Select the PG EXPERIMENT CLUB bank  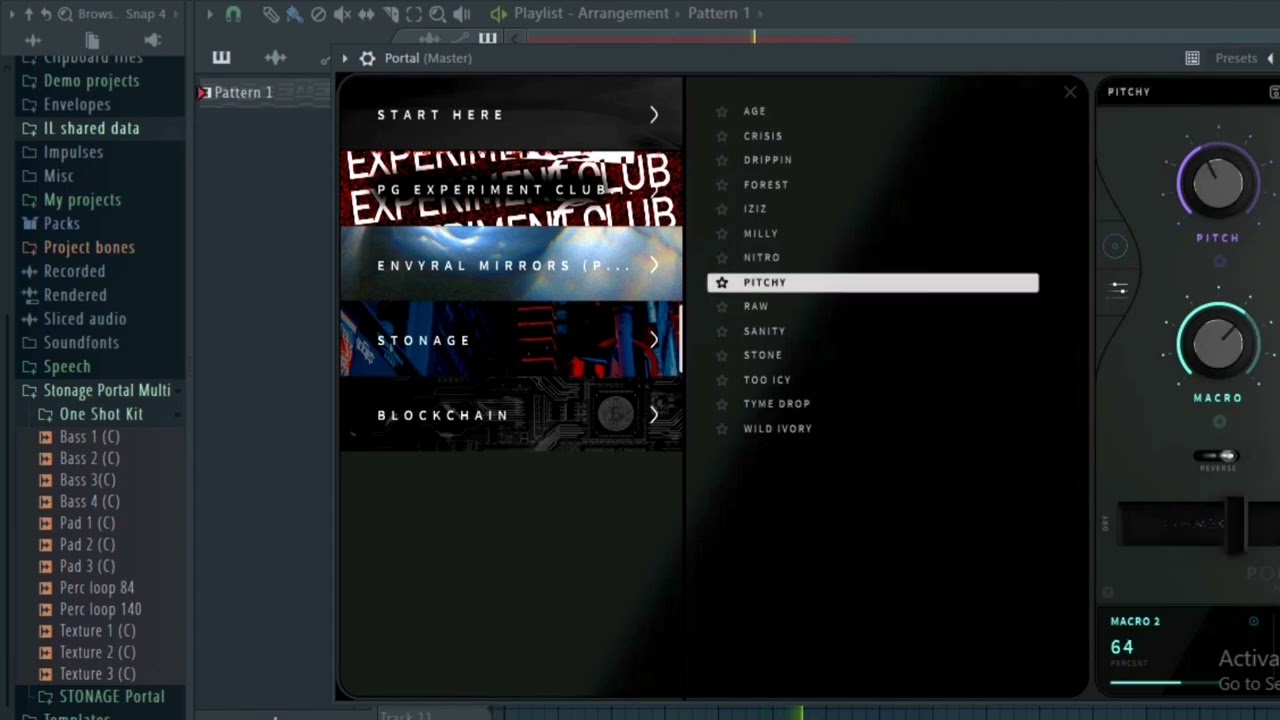pos(511,190)
